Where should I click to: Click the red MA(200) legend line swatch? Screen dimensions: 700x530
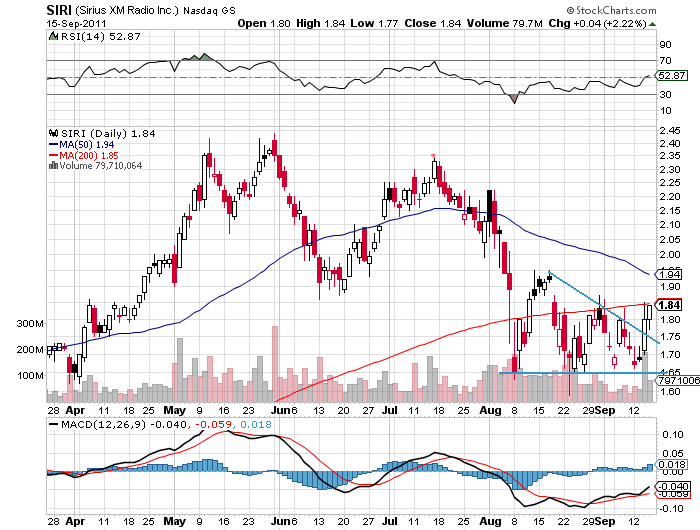pyautogui.click(x=54, y=155)
